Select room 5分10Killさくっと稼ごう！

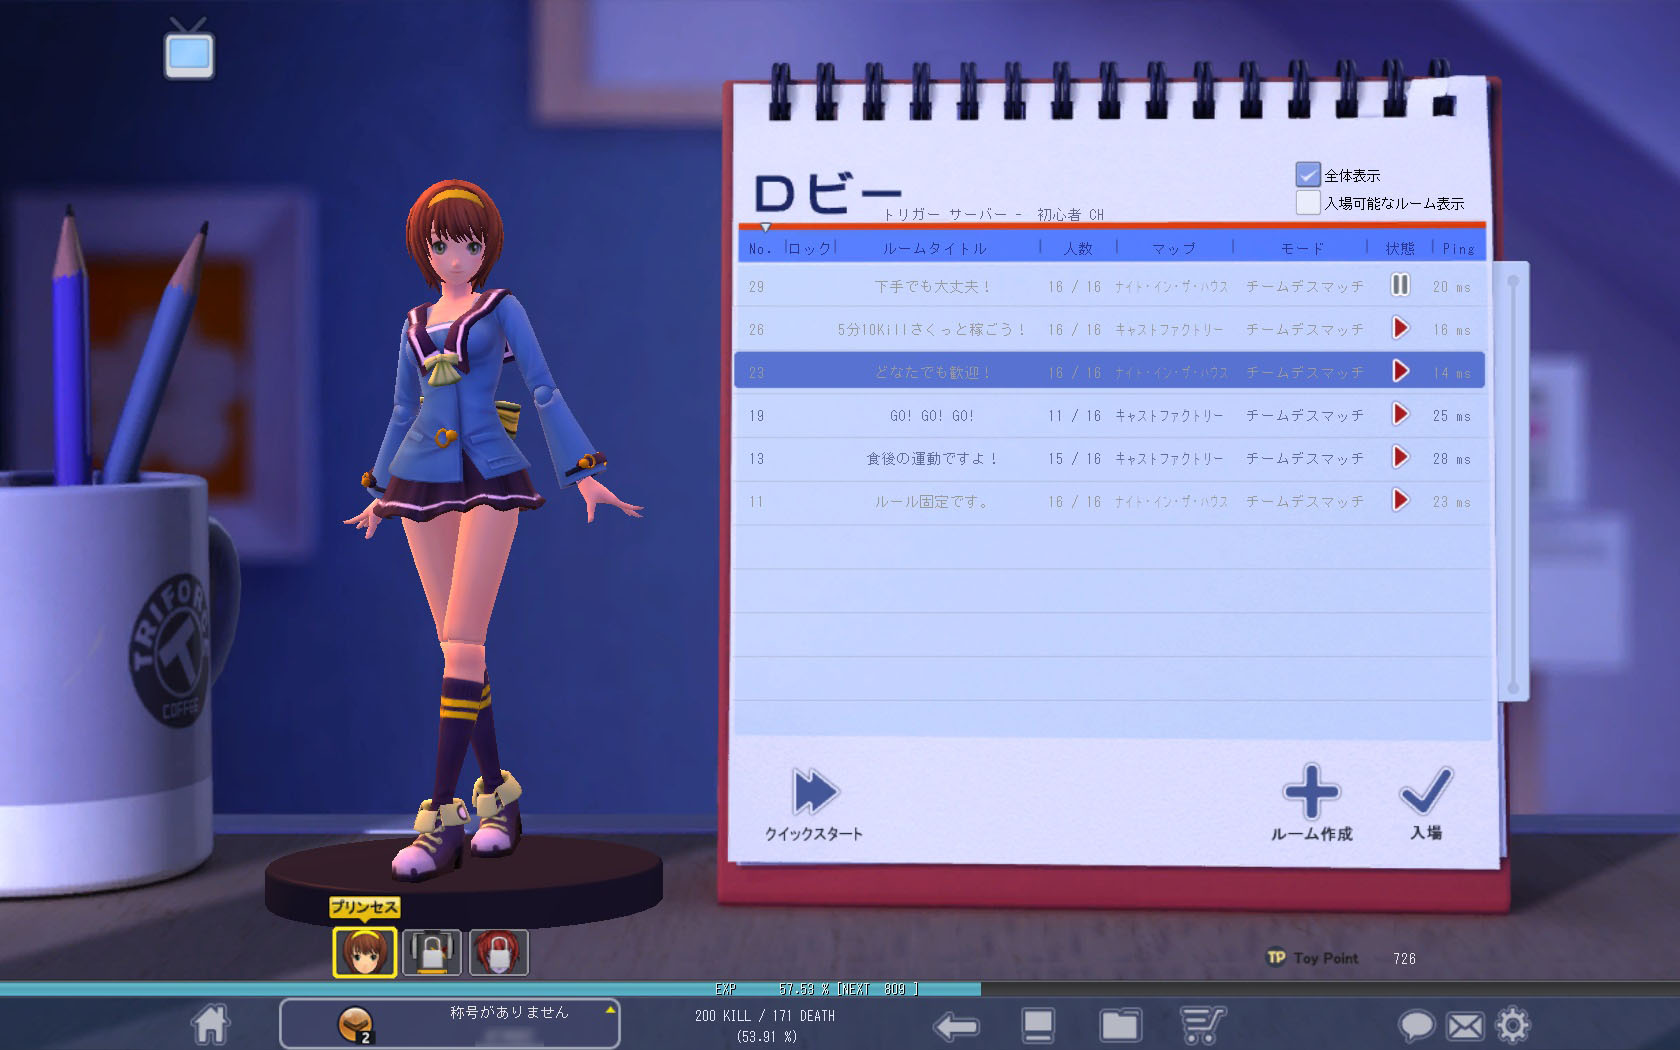coord(1109,329)
